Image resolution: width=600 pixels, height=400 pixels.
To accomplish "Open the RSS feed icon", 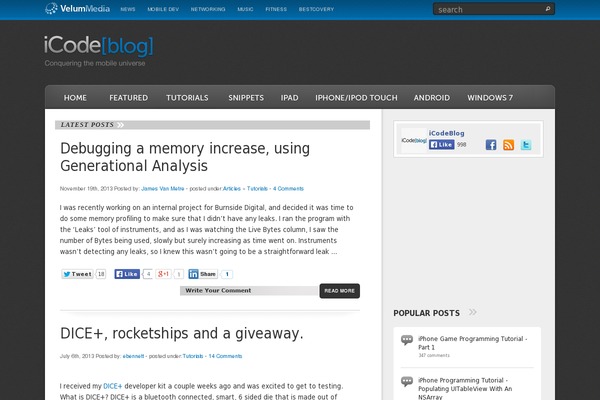I will coord(509,145).
